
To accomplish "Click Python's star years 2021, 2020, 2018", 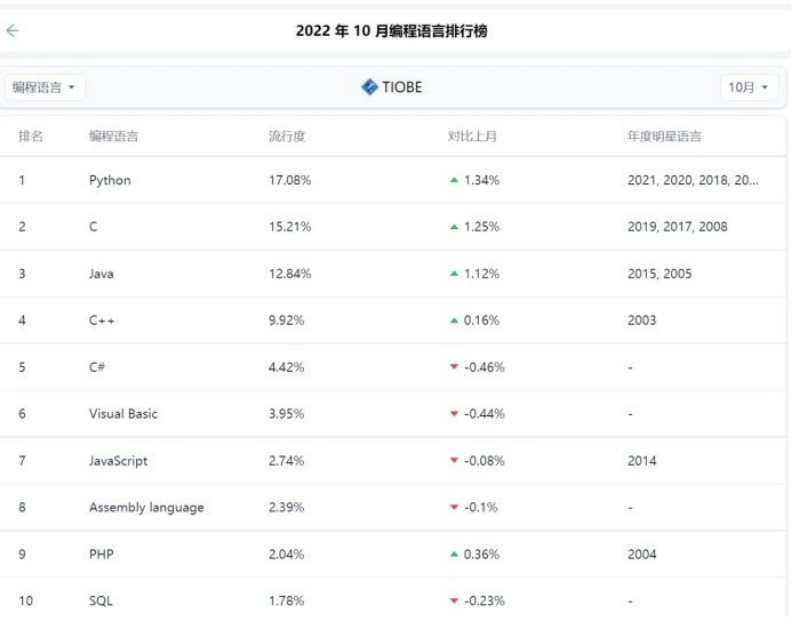I will click(693, 180).
